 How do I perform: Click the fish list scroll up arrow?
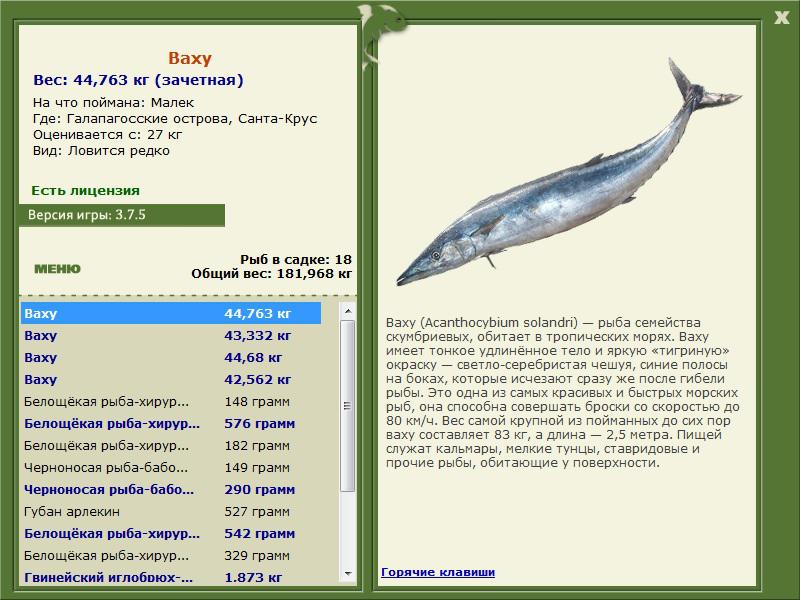tap(348, 311)
